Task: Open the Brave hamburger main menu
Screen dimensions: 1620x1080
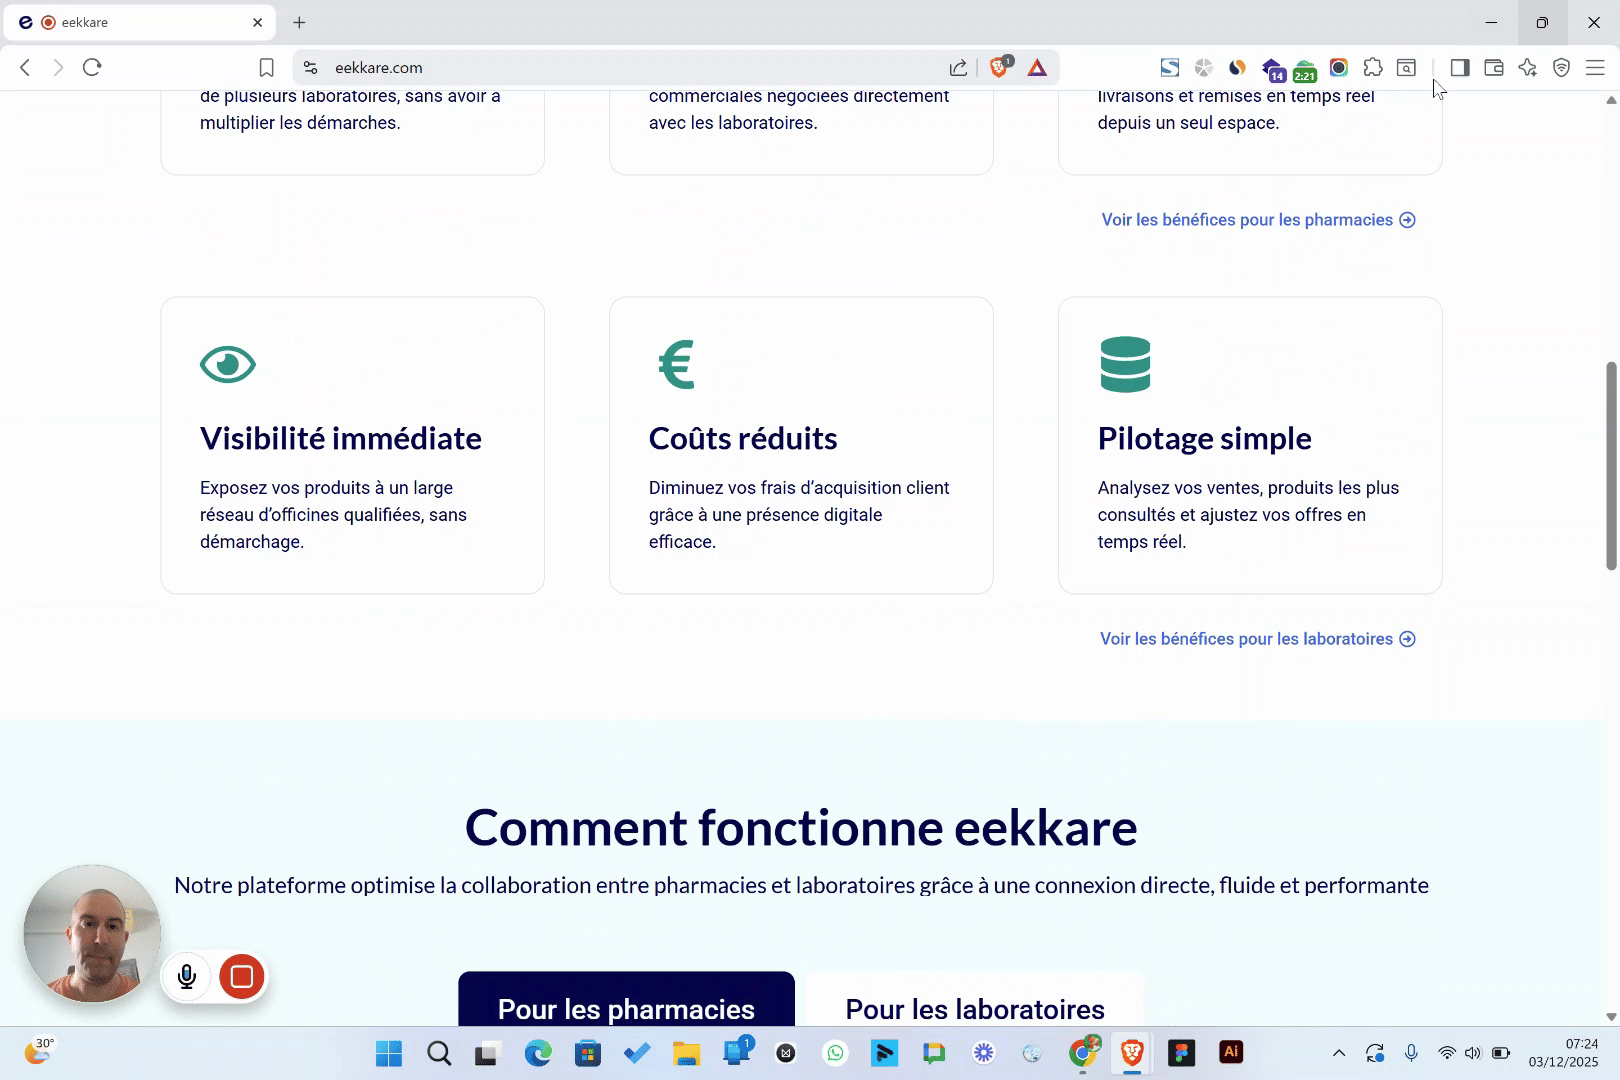Action: point(1595,67)
